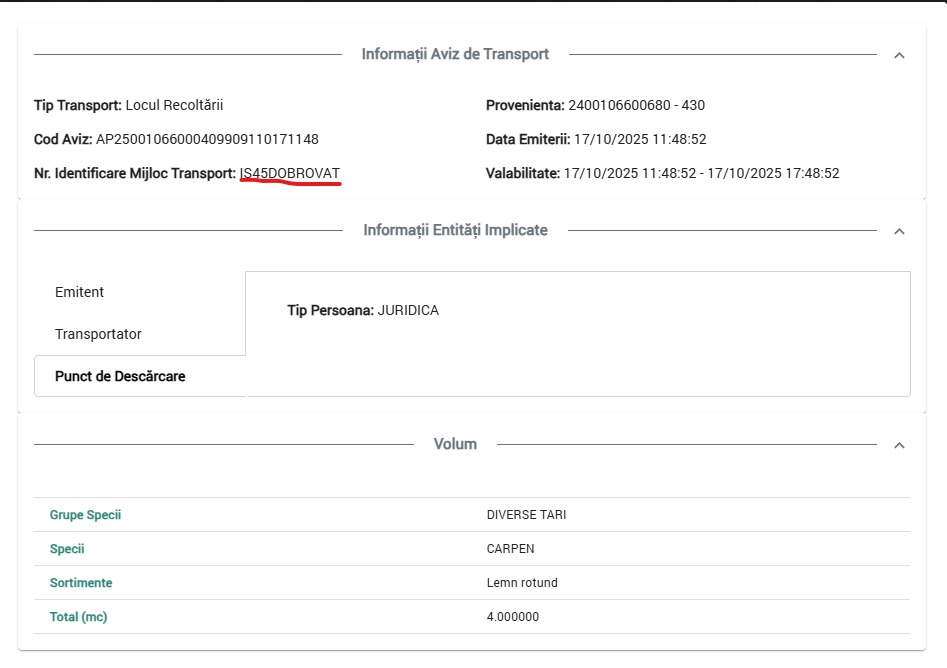Collapse the Informații Aviz de Transport section chevron
This screenshot has height=668, width=947.
898,55
